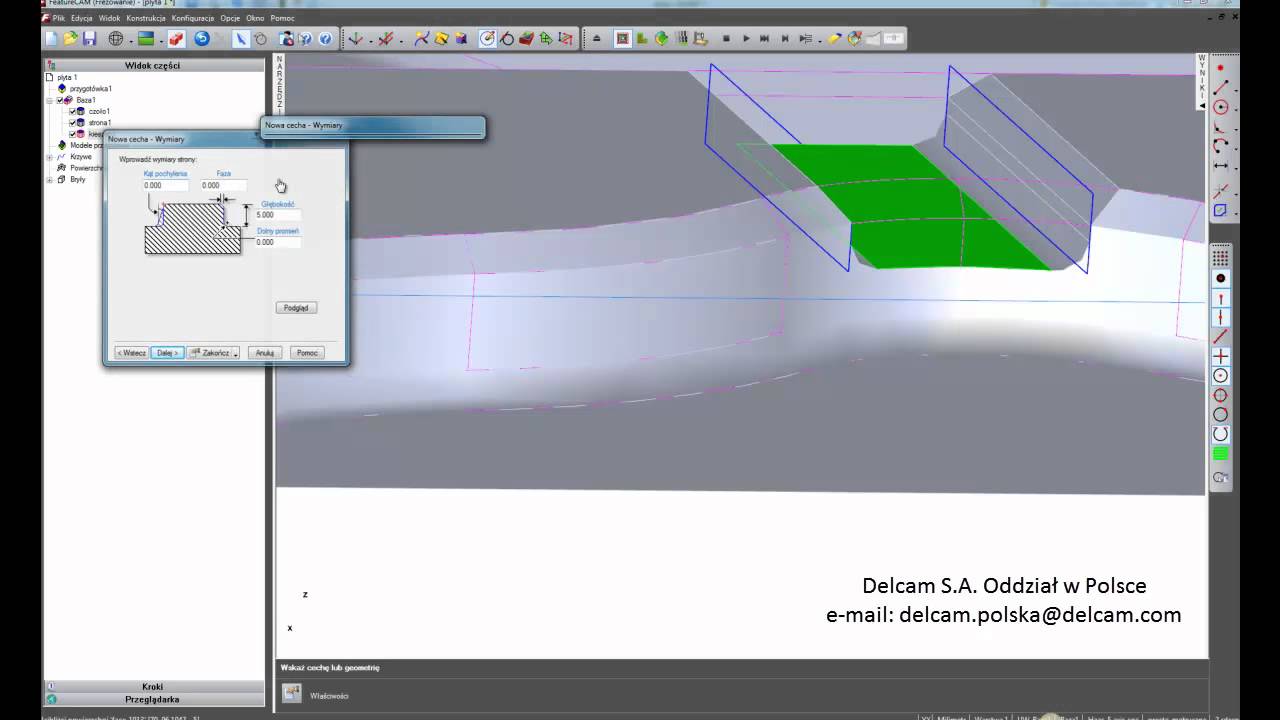The image size is (1280, 720).
Task: Toggle the czoło1 feature checkbox
Action: tap(72, 112)
